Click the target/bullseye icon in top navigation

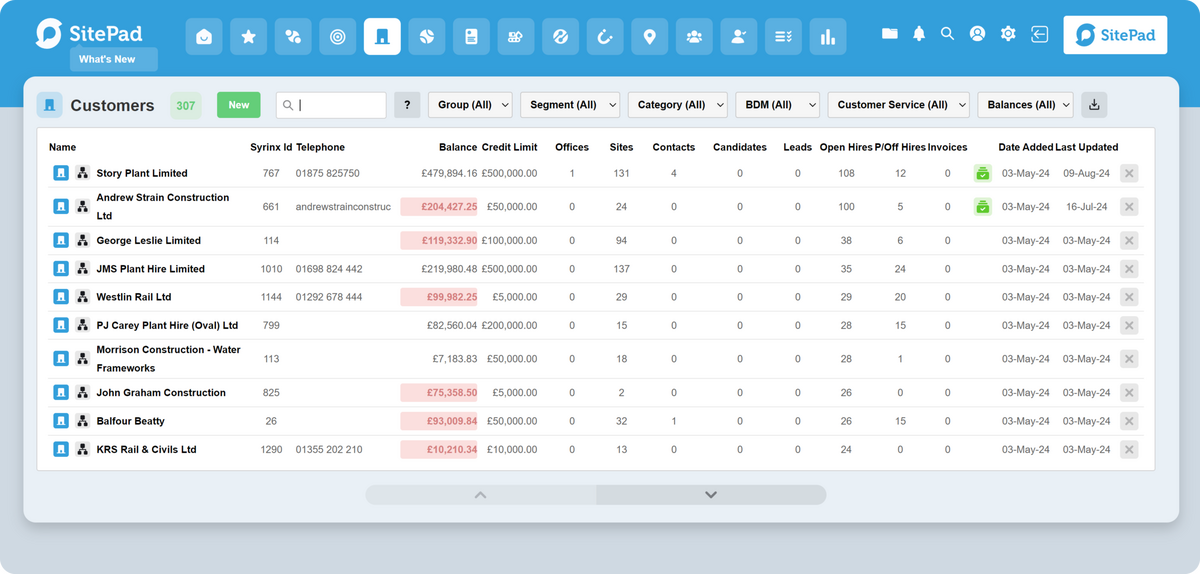pyautogui.click(x=337, y=37)
